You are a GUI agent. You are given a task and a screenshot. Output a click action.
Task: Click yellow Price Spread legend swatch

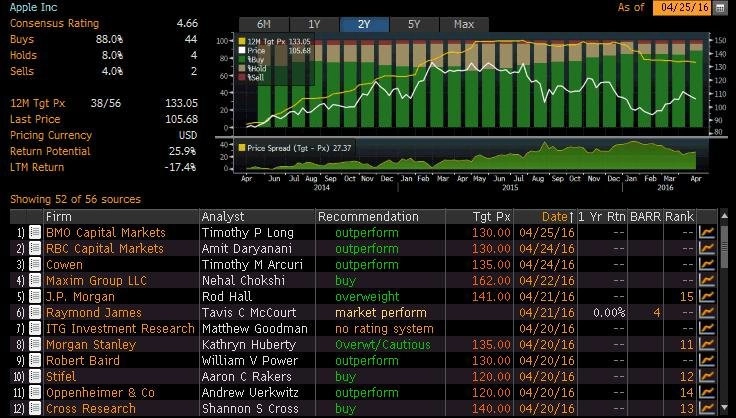242,148
